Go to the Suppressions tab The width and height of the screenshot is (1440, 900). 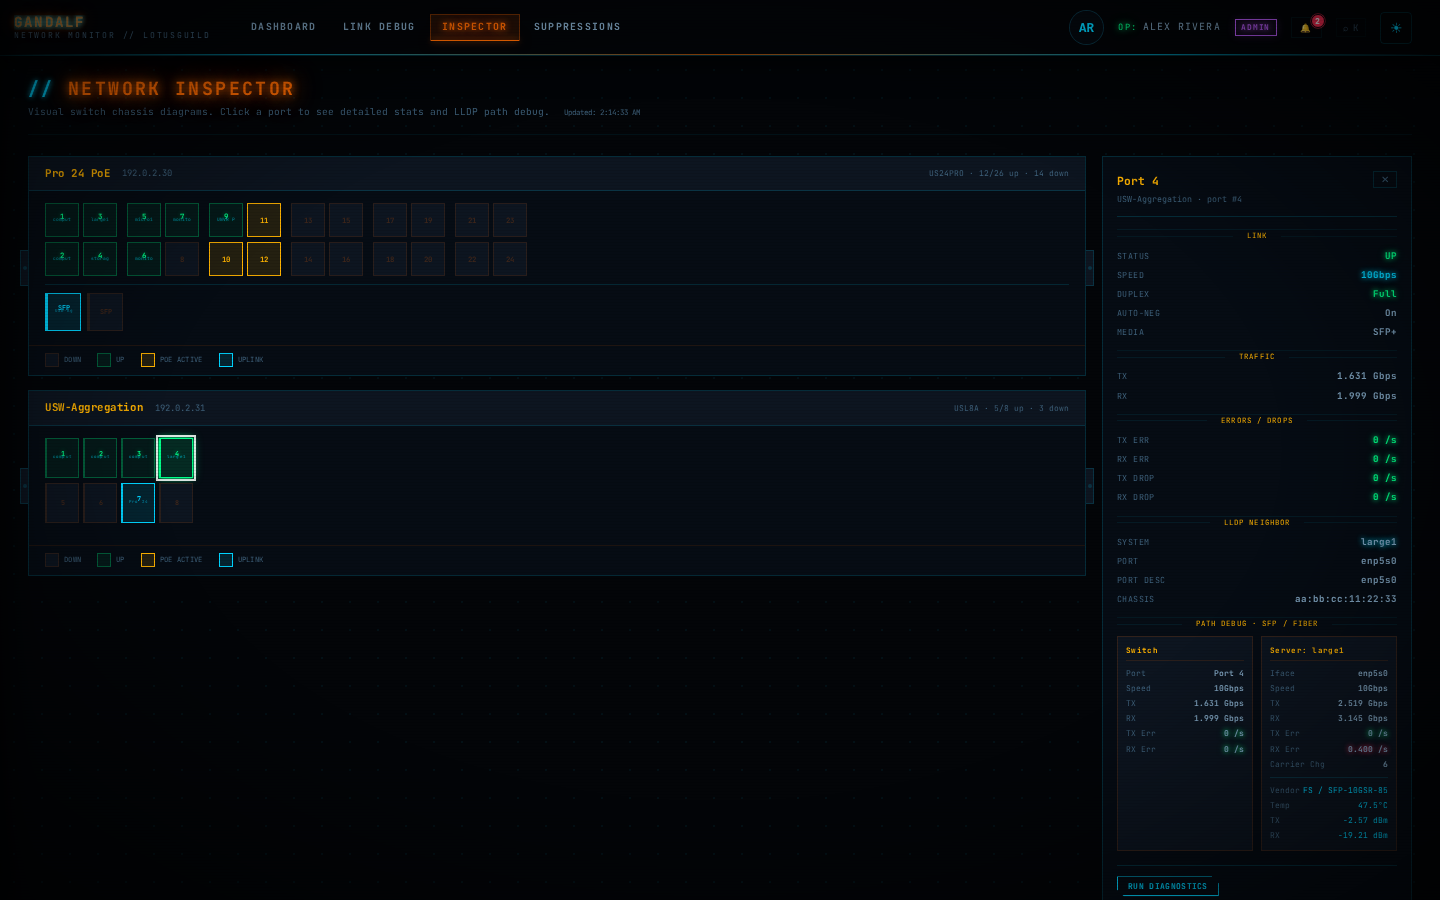(577, 27)
